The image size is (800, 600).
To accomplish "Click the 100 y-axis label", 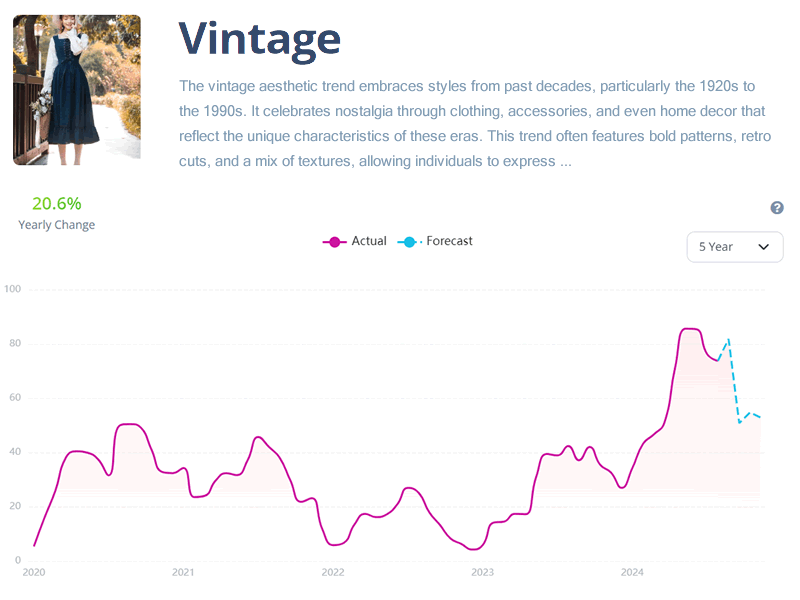I will (13, 289).
